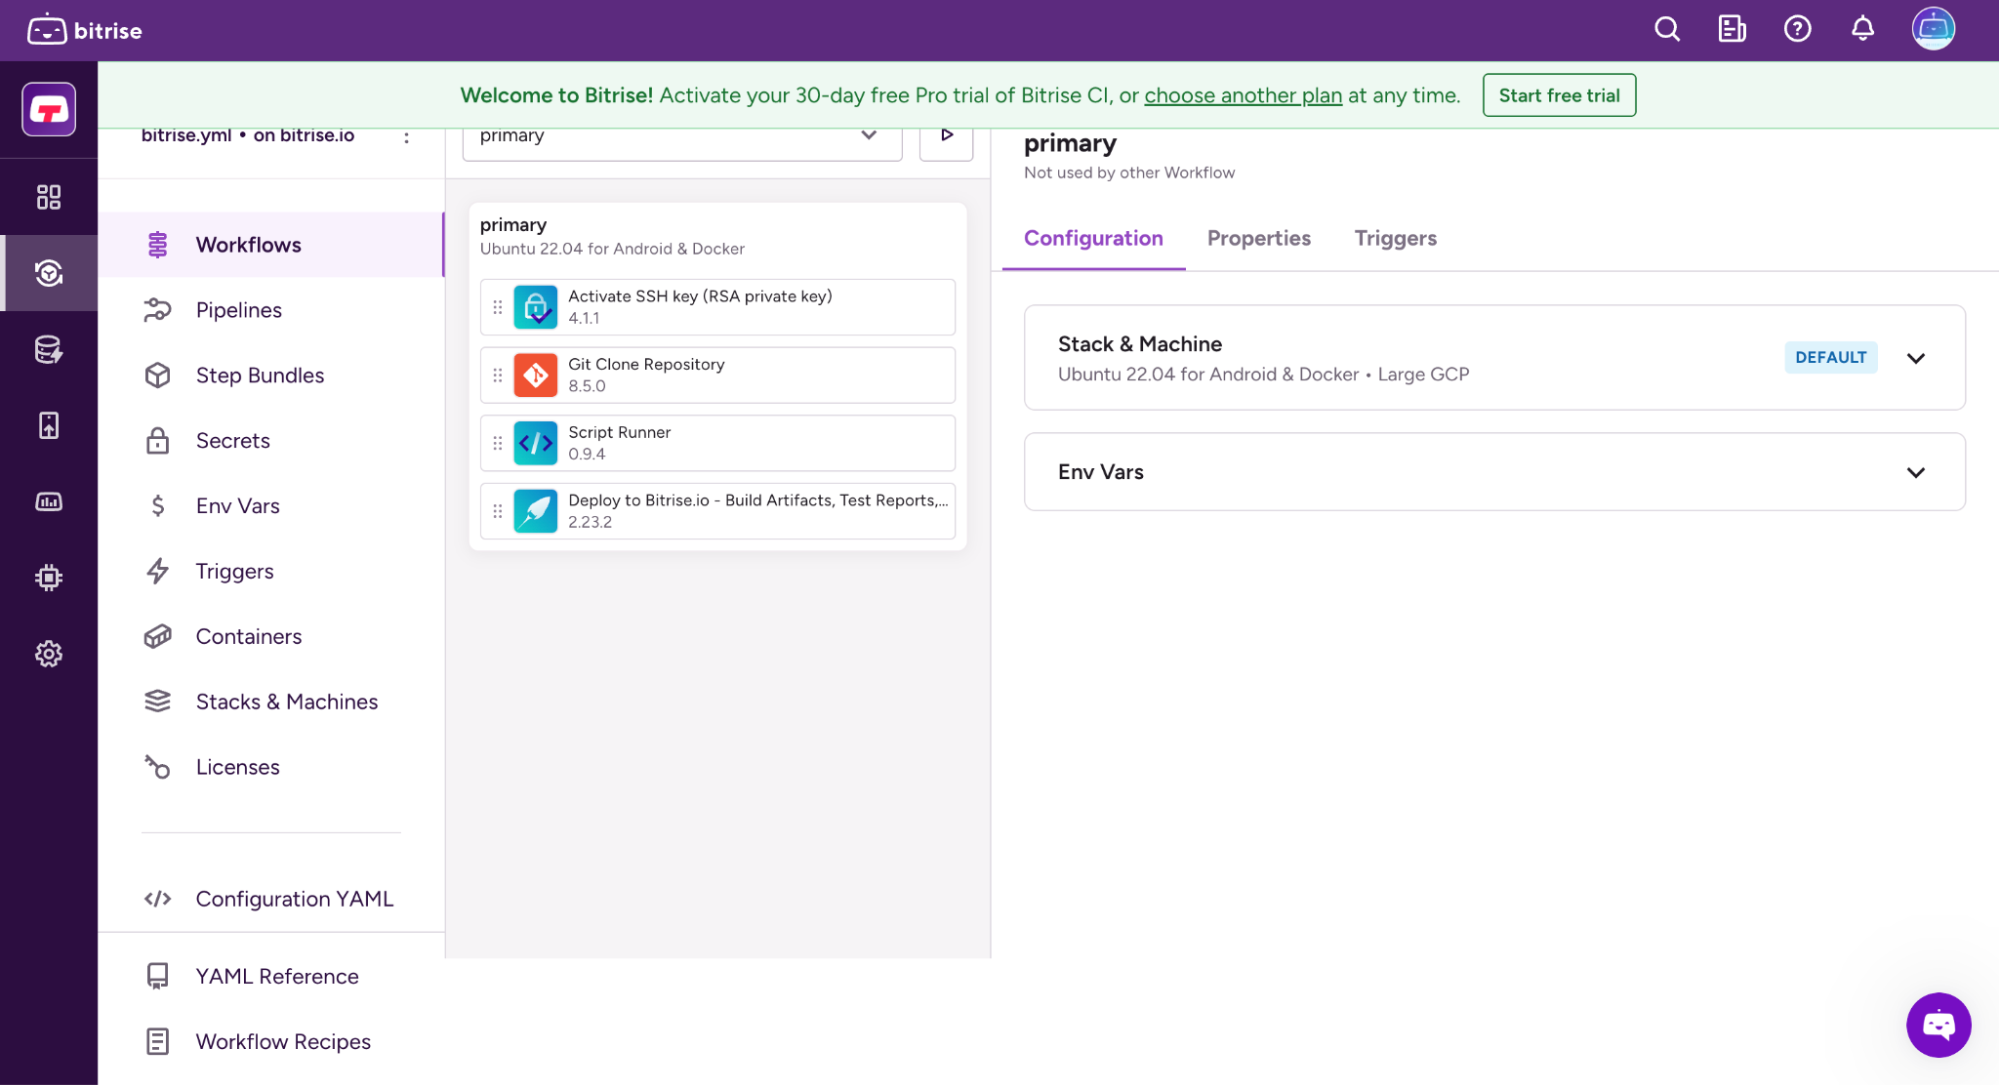Select the Script Runner step
The image size is (1999, 1086).
coord(717,443)
